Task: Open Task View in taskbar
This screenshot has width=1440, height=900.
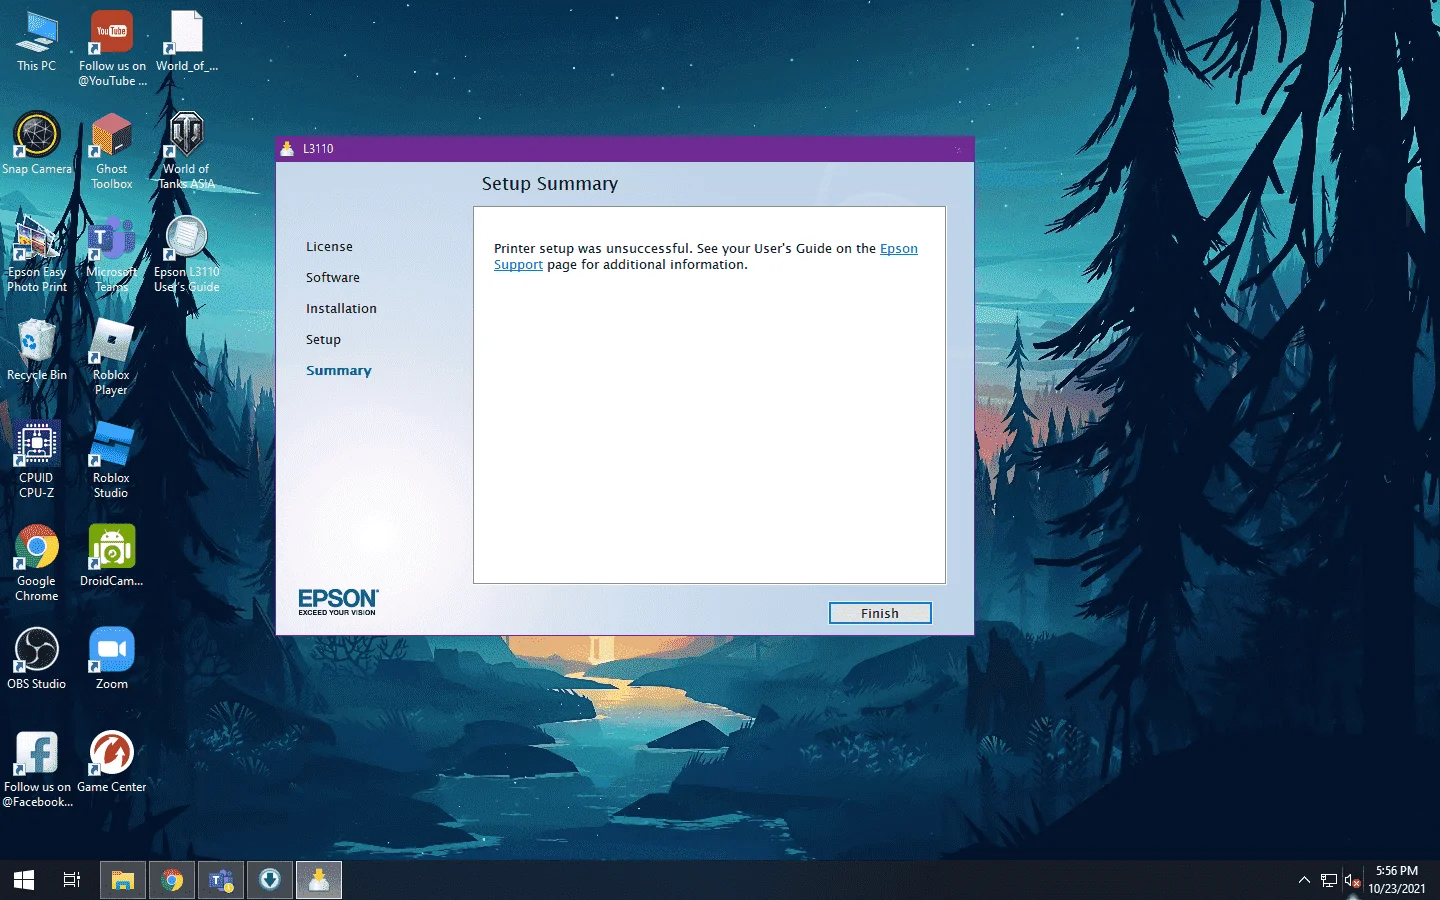Action: [72, 880]
